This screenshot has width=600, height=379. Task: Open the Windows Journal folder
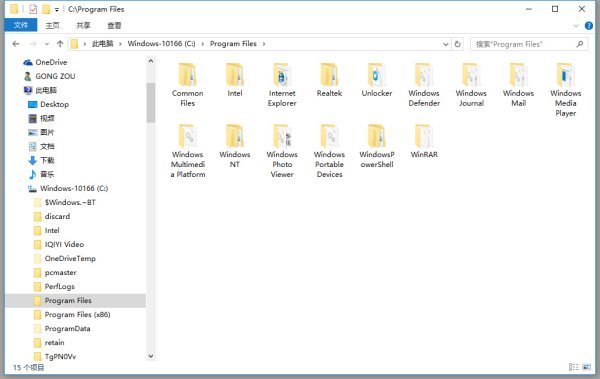point(471,85)
